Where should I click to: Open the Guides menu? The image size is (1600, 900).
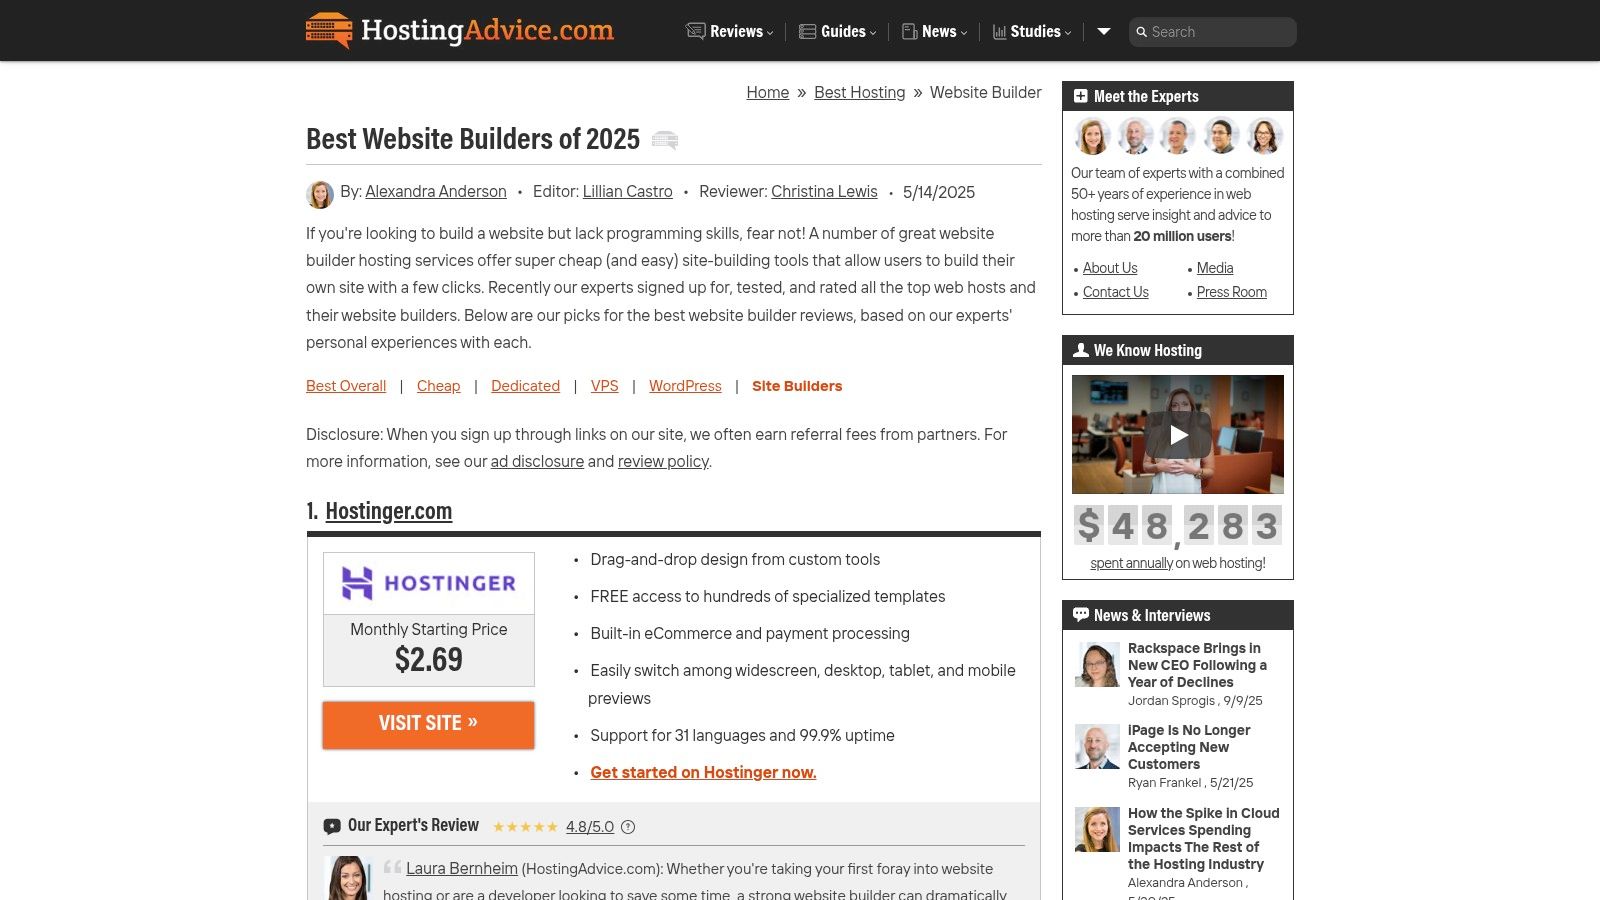(838, 32)
